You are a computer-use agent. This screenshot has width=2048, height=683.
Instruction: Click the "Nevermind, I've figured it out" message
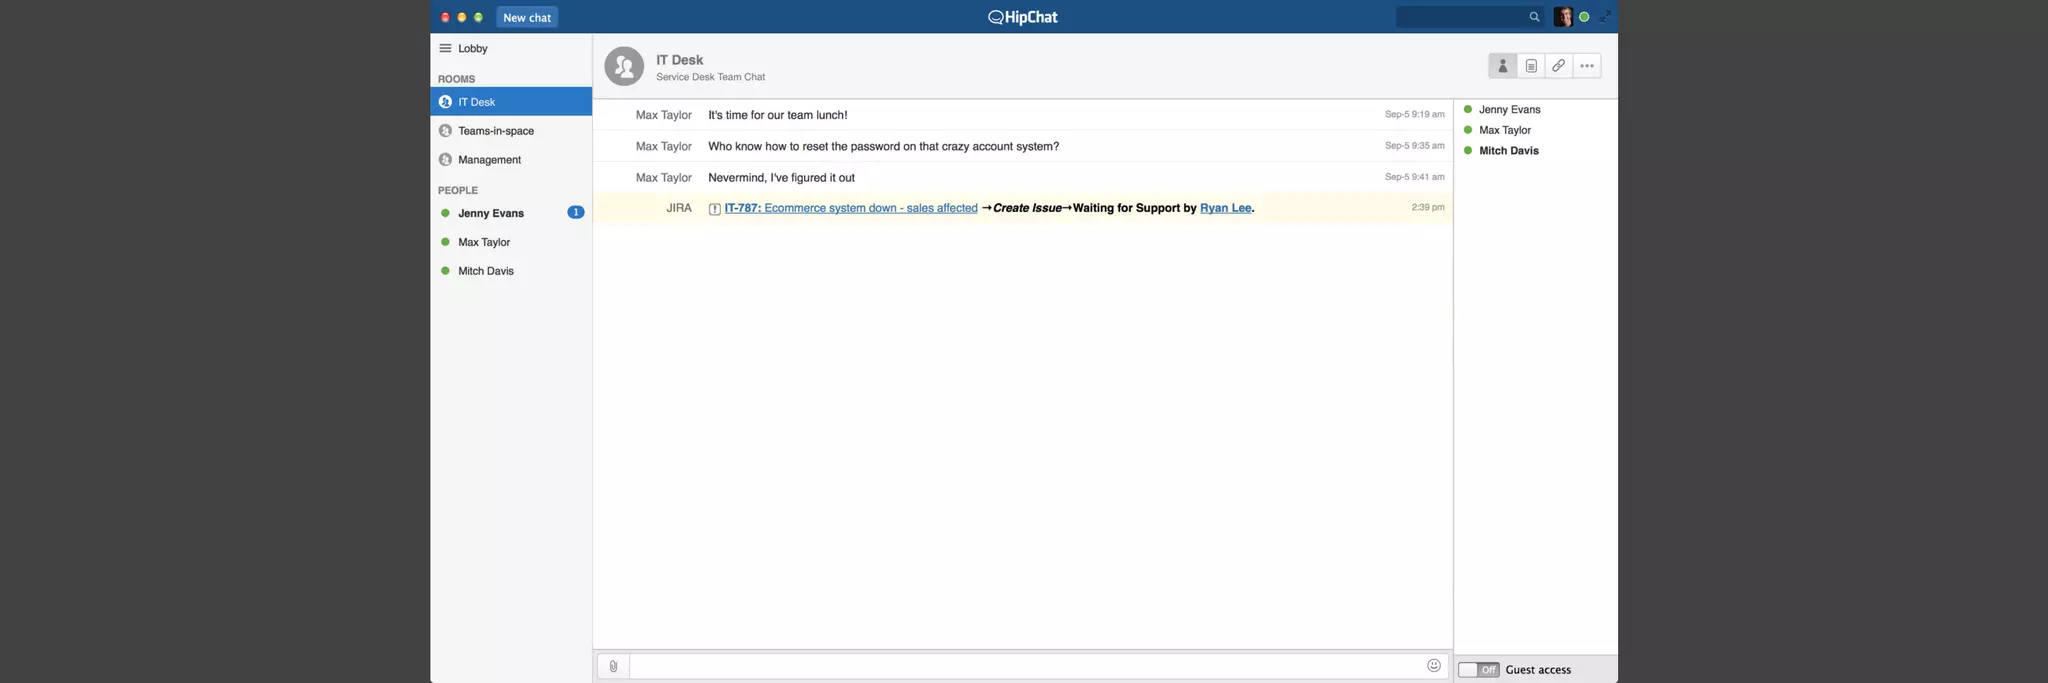781,177
